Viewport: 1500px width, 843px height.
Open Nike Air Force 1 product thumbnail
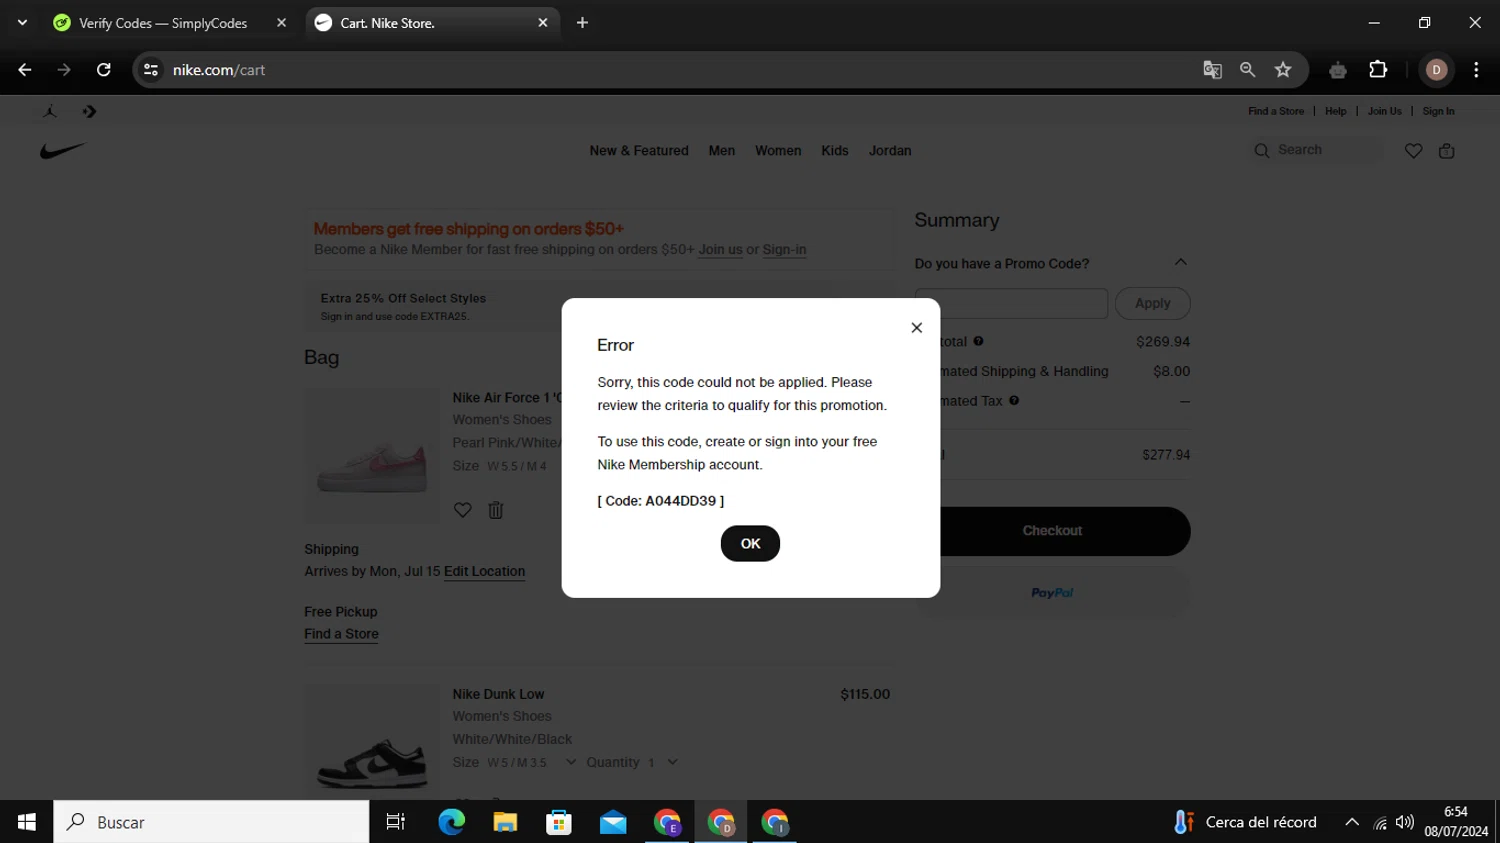pyautogui.click(x=372, y=456)
